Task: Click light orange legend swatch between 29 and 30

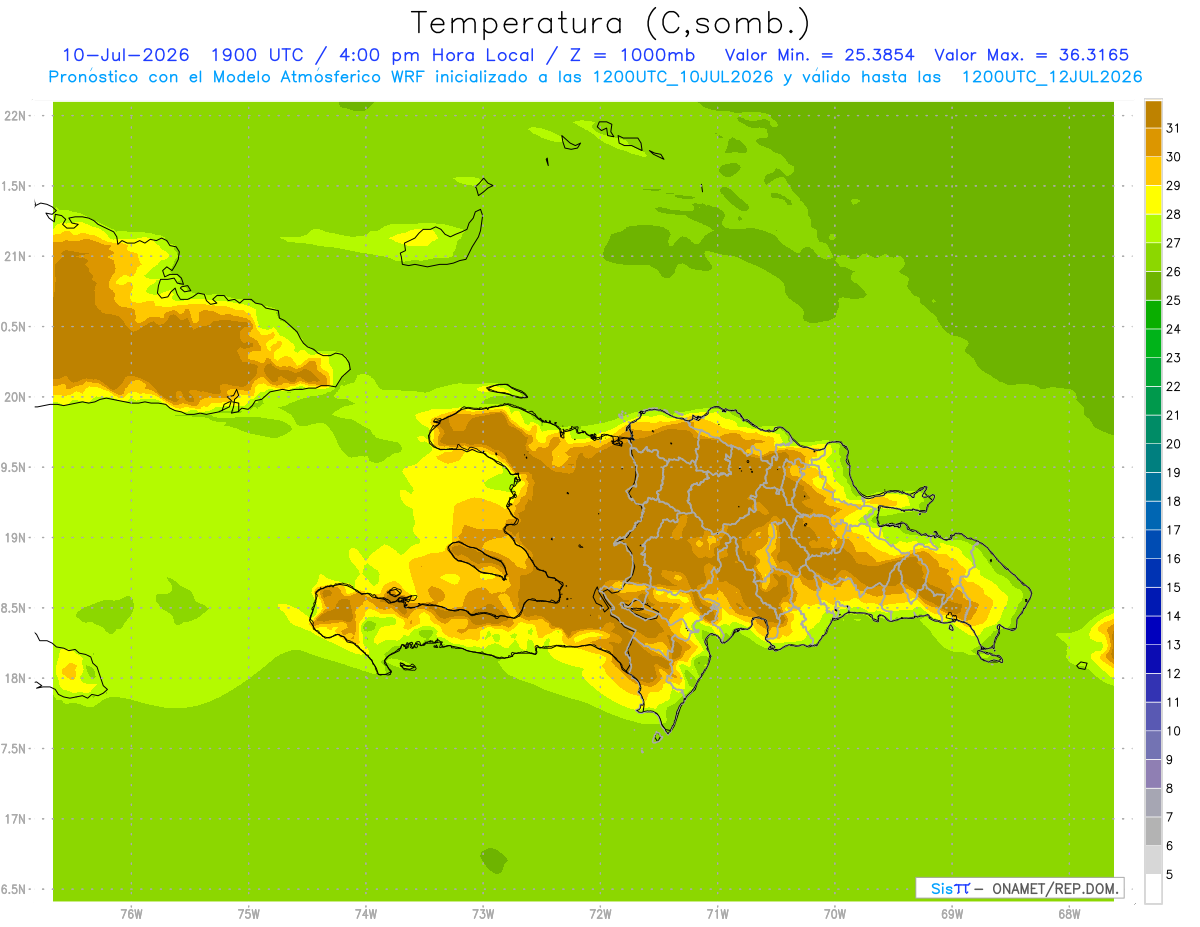Action: click(1153, 171)
